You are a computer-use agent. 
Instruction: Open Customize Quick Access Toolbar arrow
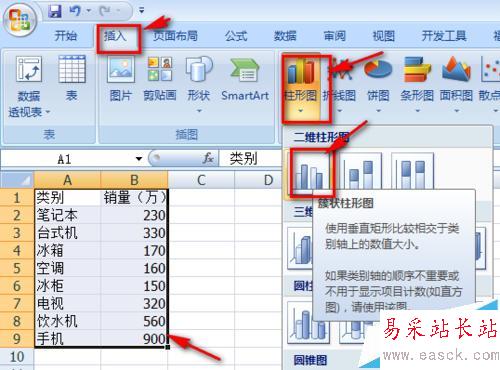click(x=142, y=11)
